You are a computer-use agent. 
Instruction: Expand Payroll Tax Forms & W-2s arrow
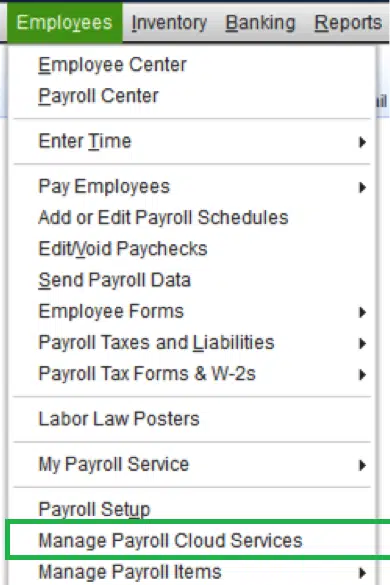[x=362, y=374]
